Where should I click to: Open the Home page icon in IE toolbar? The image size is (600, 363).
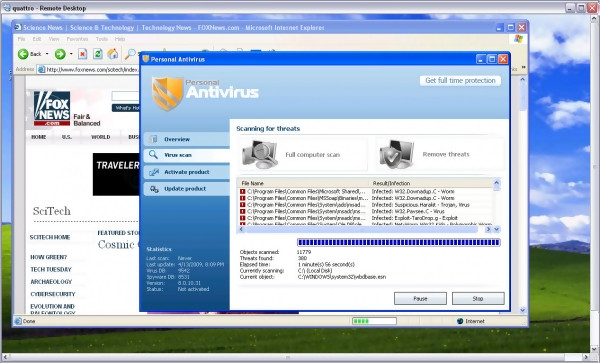(x=112, y=54)
